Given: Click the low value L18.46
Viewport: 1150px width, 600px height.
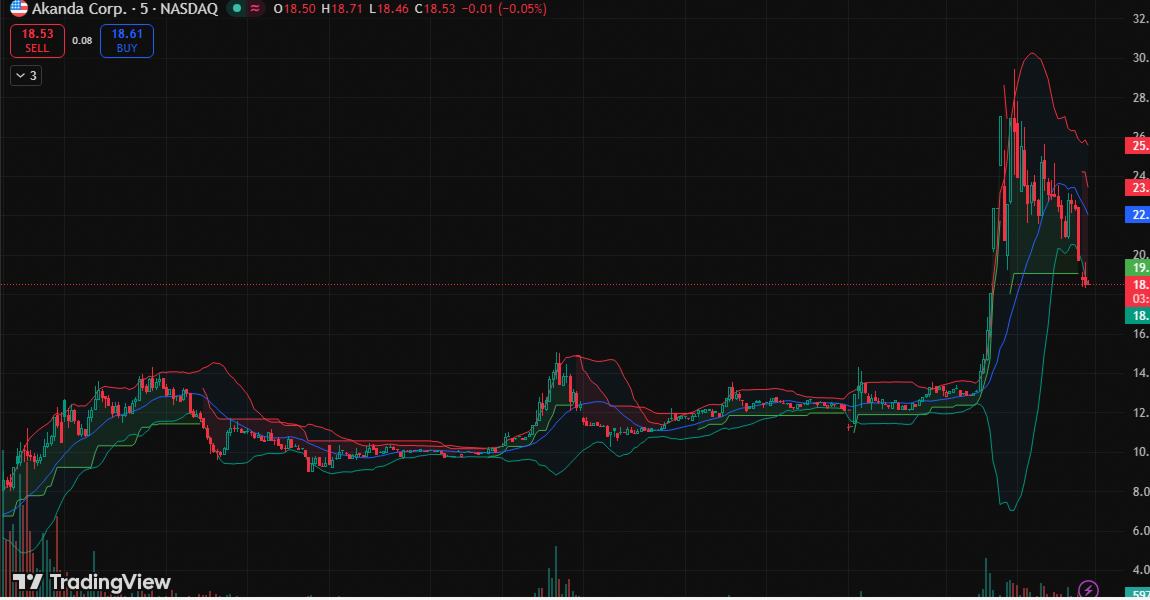Looking at the screenshot, I should pos(389,9).
